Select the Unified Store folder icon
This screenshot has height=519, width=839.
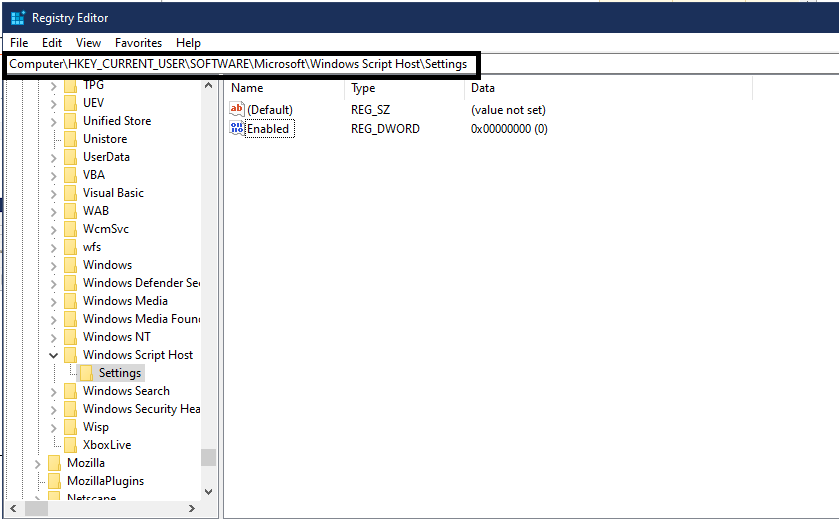coord(70,121)
